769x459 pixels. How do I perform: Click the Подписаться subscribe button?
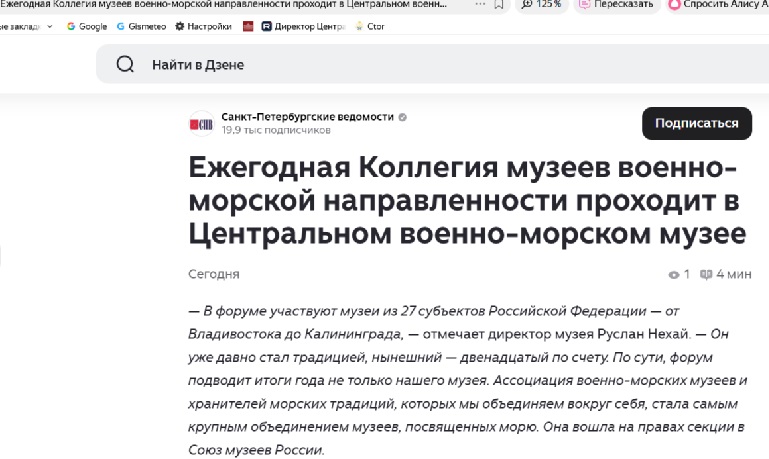coord(696,123)
